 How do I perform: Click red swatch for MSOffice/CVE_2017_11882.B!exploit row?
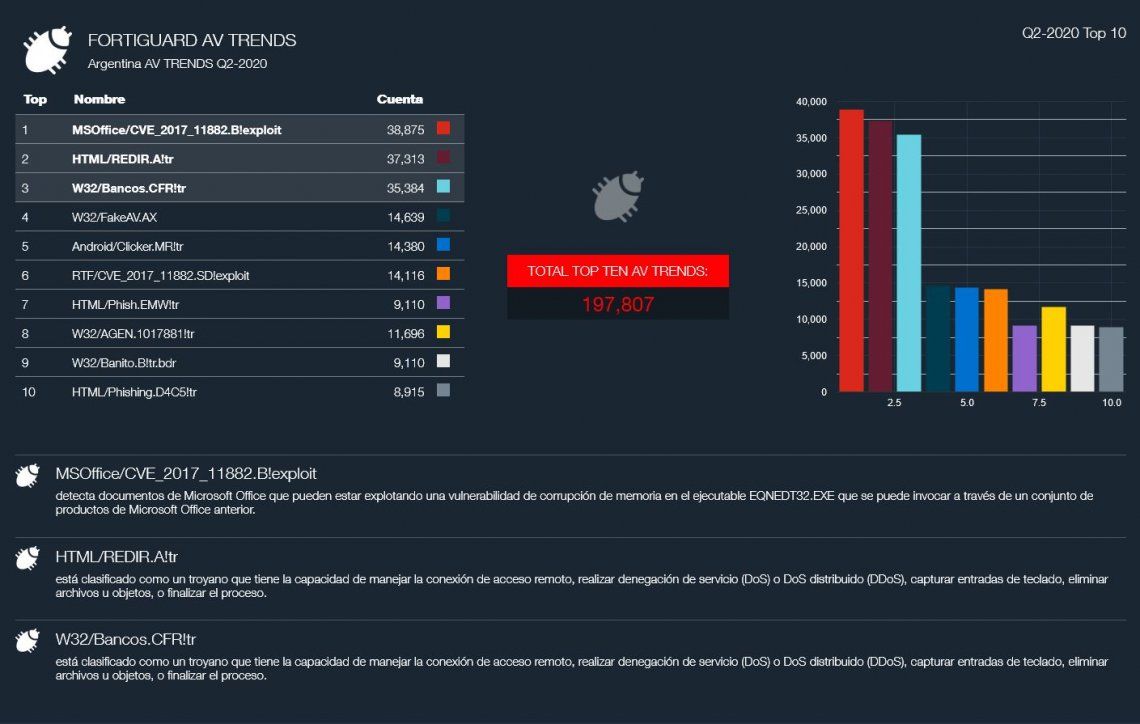444,129
